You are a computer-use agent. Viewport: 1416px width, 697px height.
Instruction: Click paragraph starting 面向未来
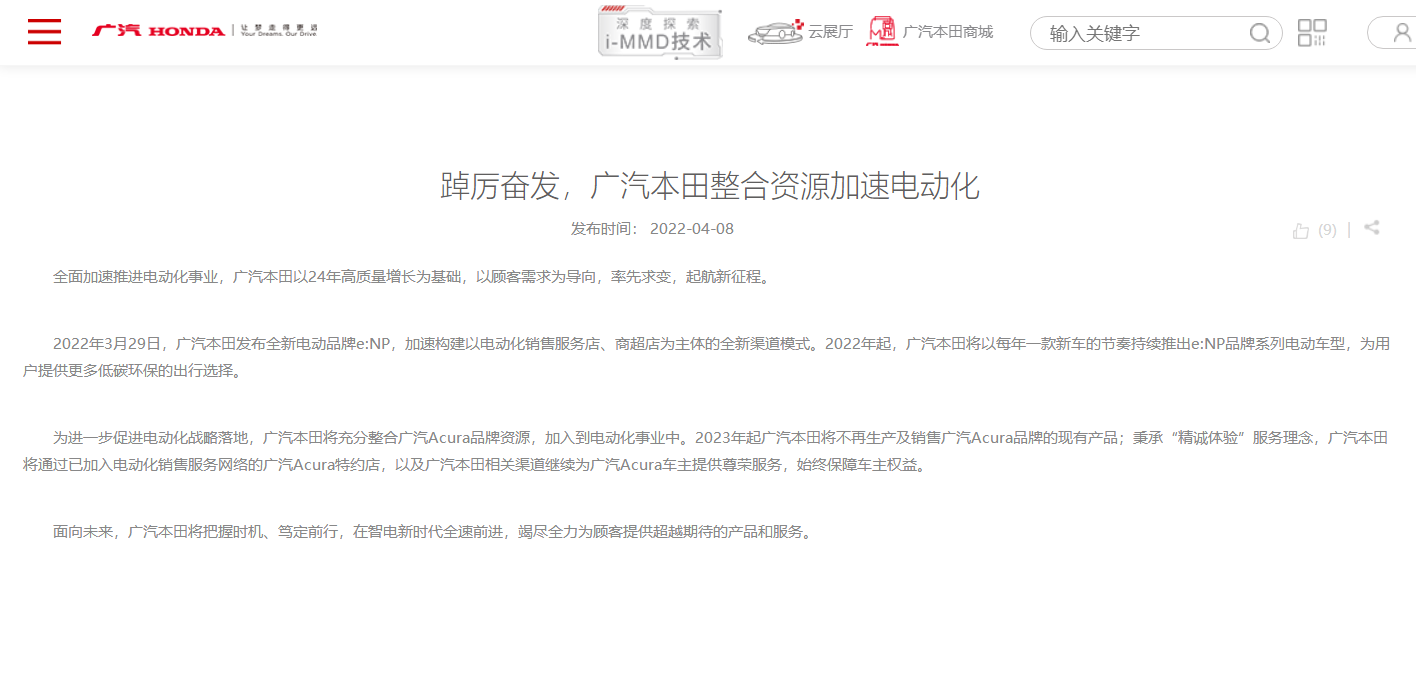(435, 532)
